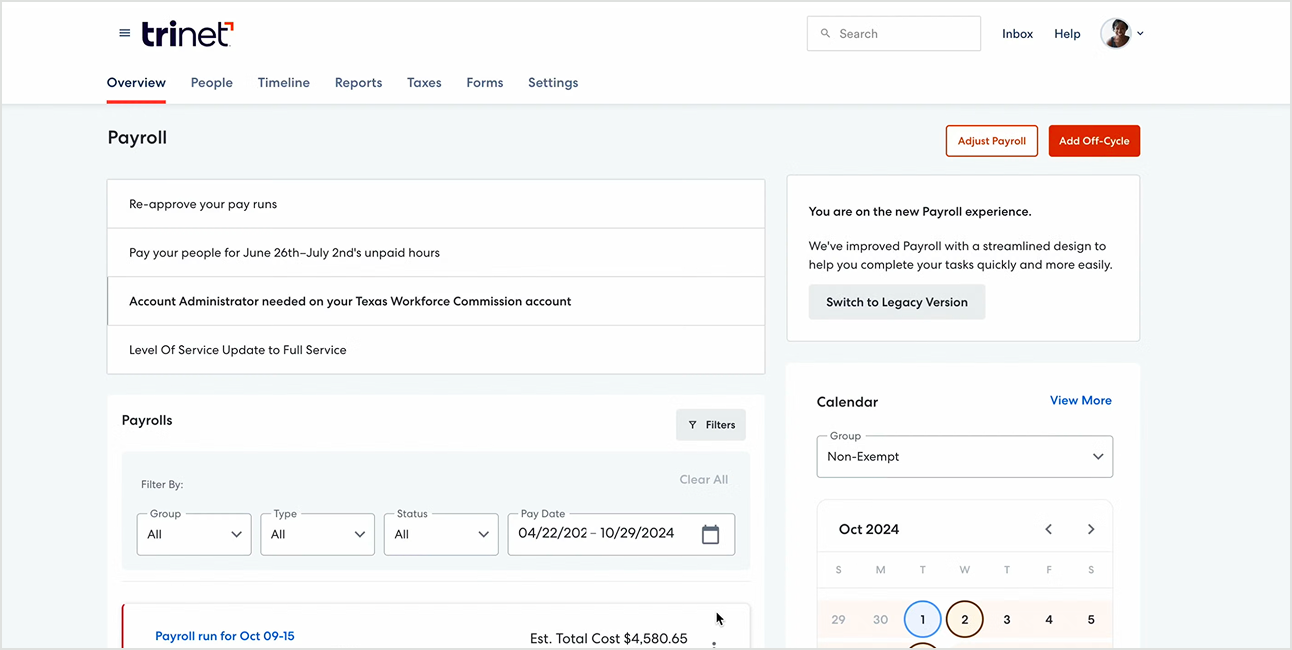
Task: Expand the Non-Exempt calendar group dropdown
Action: [x=965, y=457]
